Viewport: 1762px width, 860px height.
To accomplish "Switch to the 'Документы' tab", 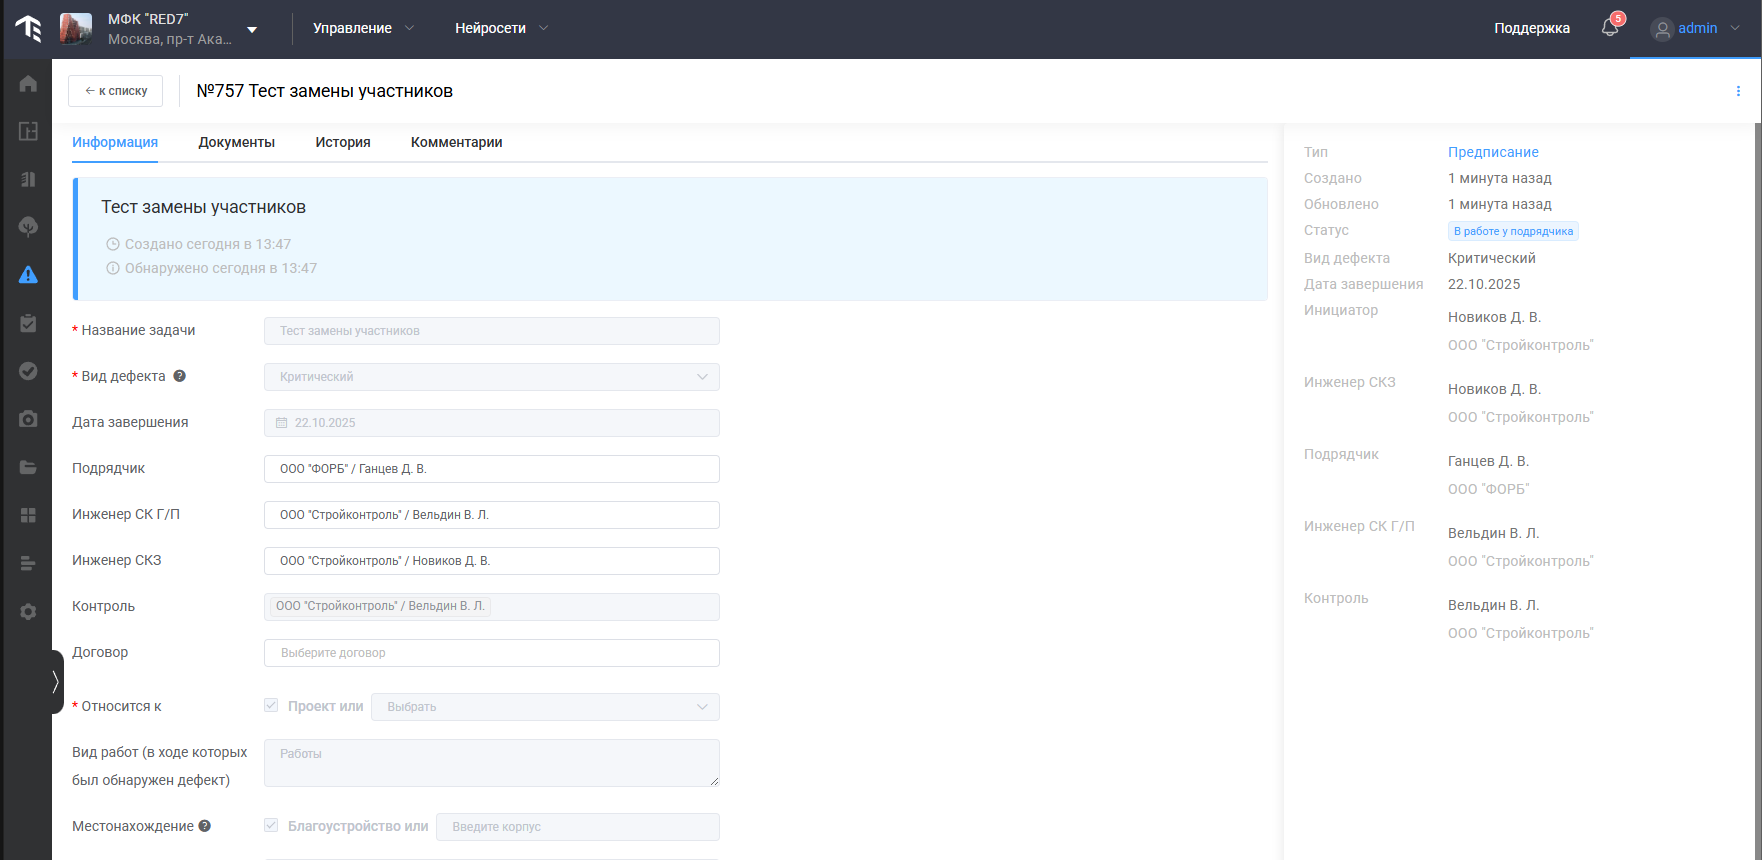I will (236, 142).
